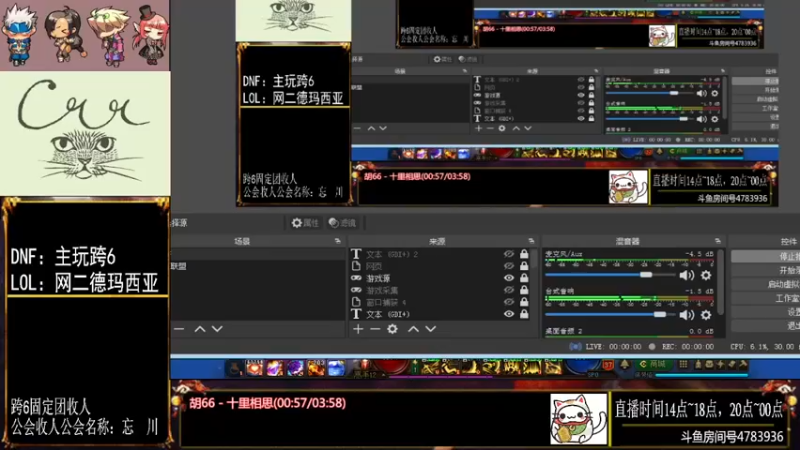Remove scene with the scenes minus icon
This screenshot has height=450, width=800.
click(x=179, y=329)
